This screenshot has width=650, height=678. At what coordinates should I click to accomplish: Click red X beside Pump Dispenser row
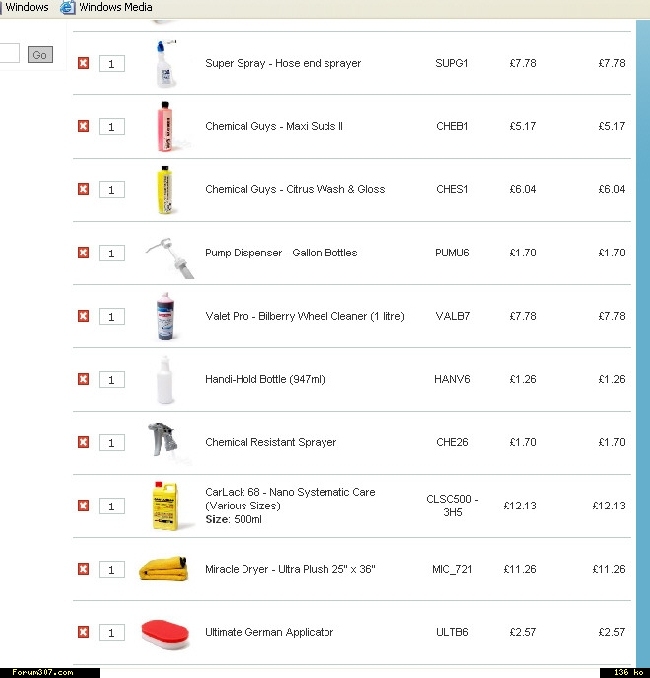point(83,253)
